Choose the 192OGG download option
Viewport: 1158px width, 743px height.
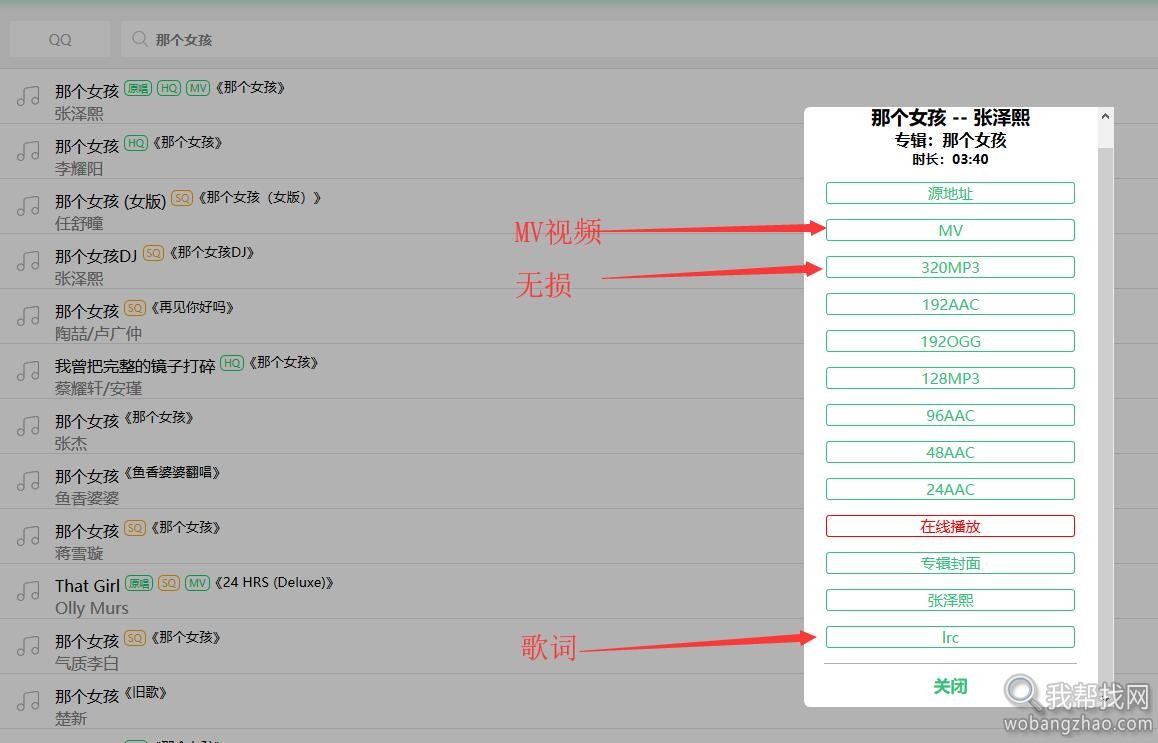950,341
